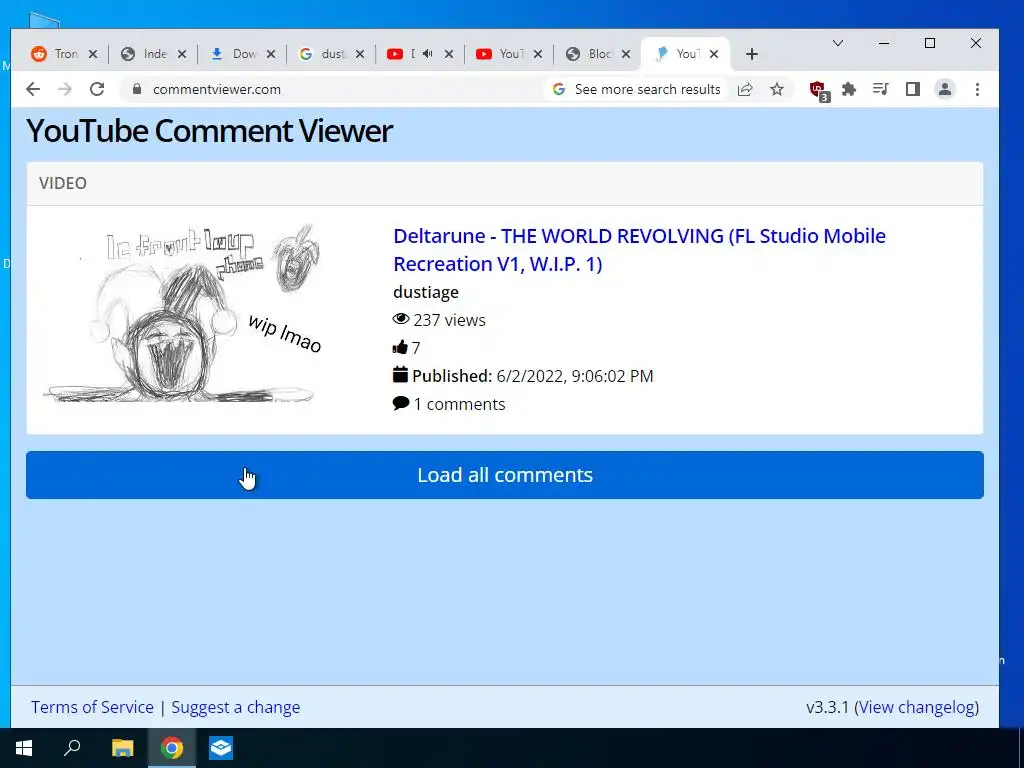Reload the page with the refresh icon
Screen dimensions: 1024x768
click(97, 89)
